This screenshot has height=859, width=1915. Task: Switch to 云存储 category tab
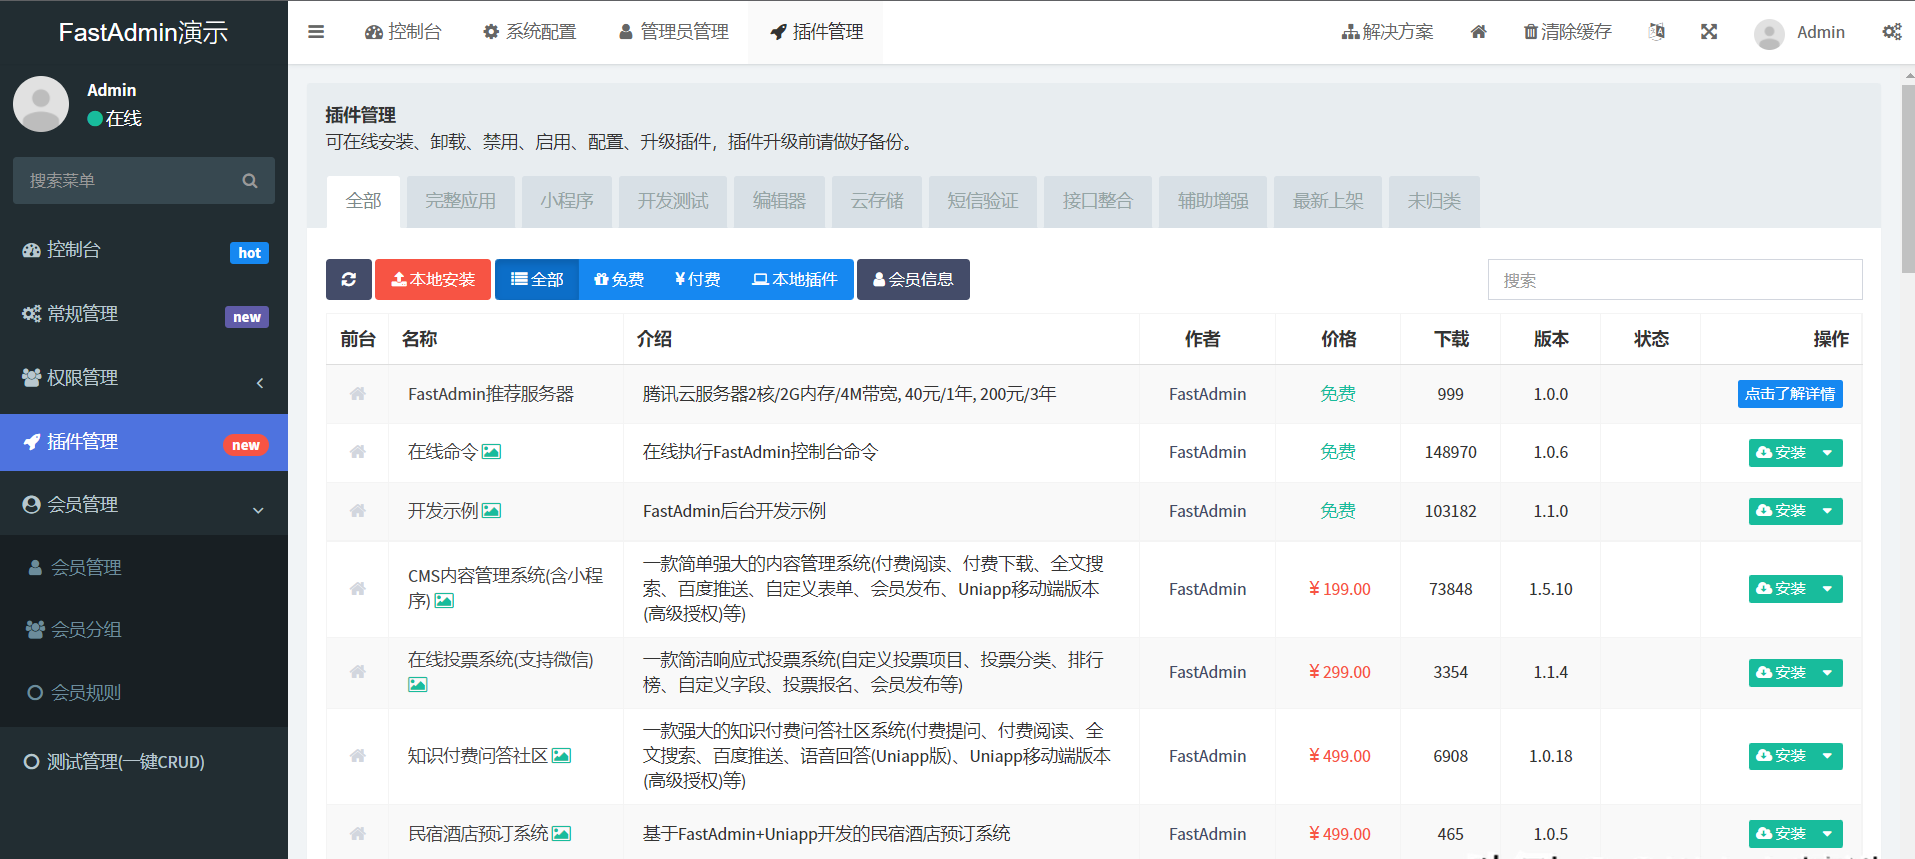tap(877, 201)
